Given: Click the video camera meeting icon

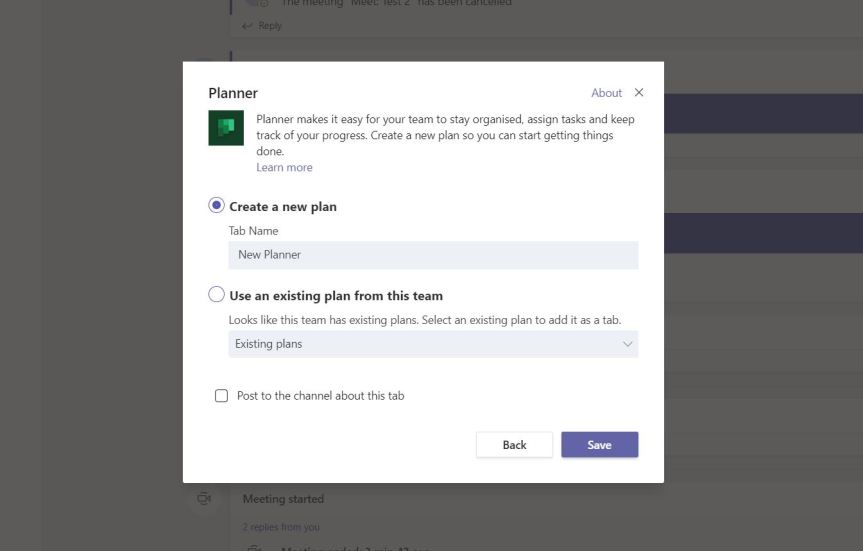Looking at the screenshot, I should pos(204,498).
